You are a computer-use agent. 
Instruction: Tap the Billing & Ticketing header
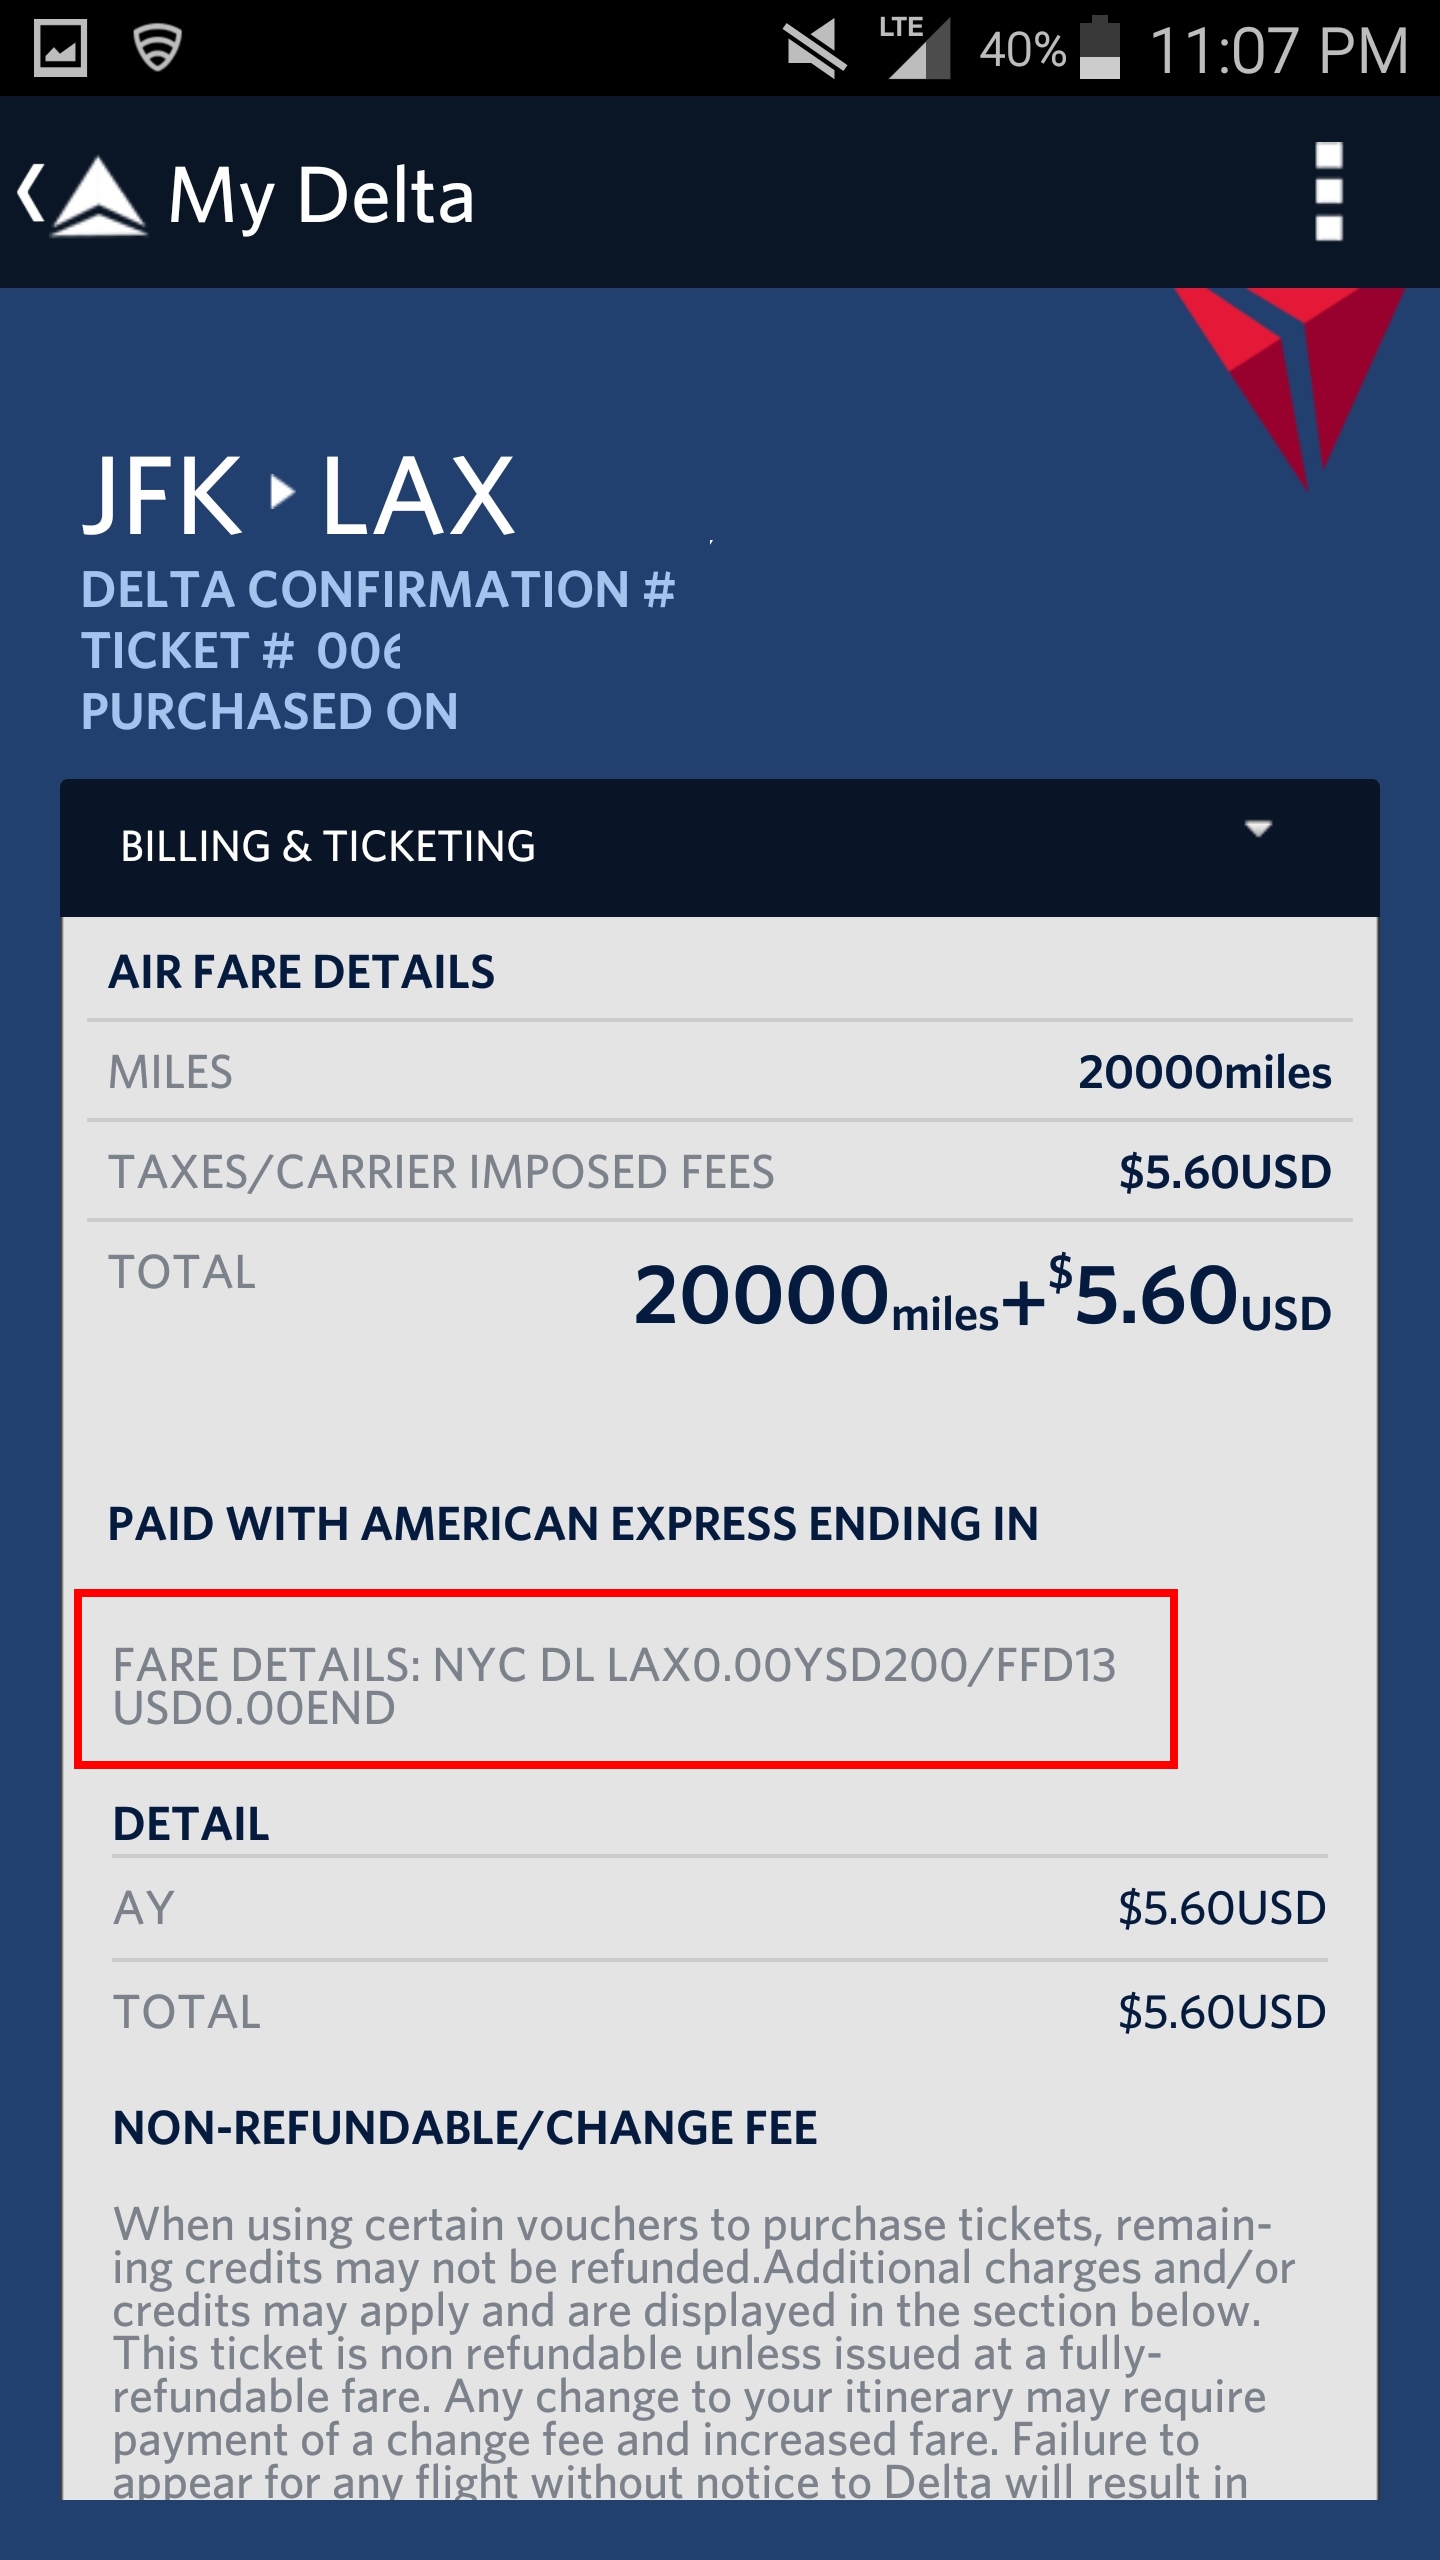point(328,847)
